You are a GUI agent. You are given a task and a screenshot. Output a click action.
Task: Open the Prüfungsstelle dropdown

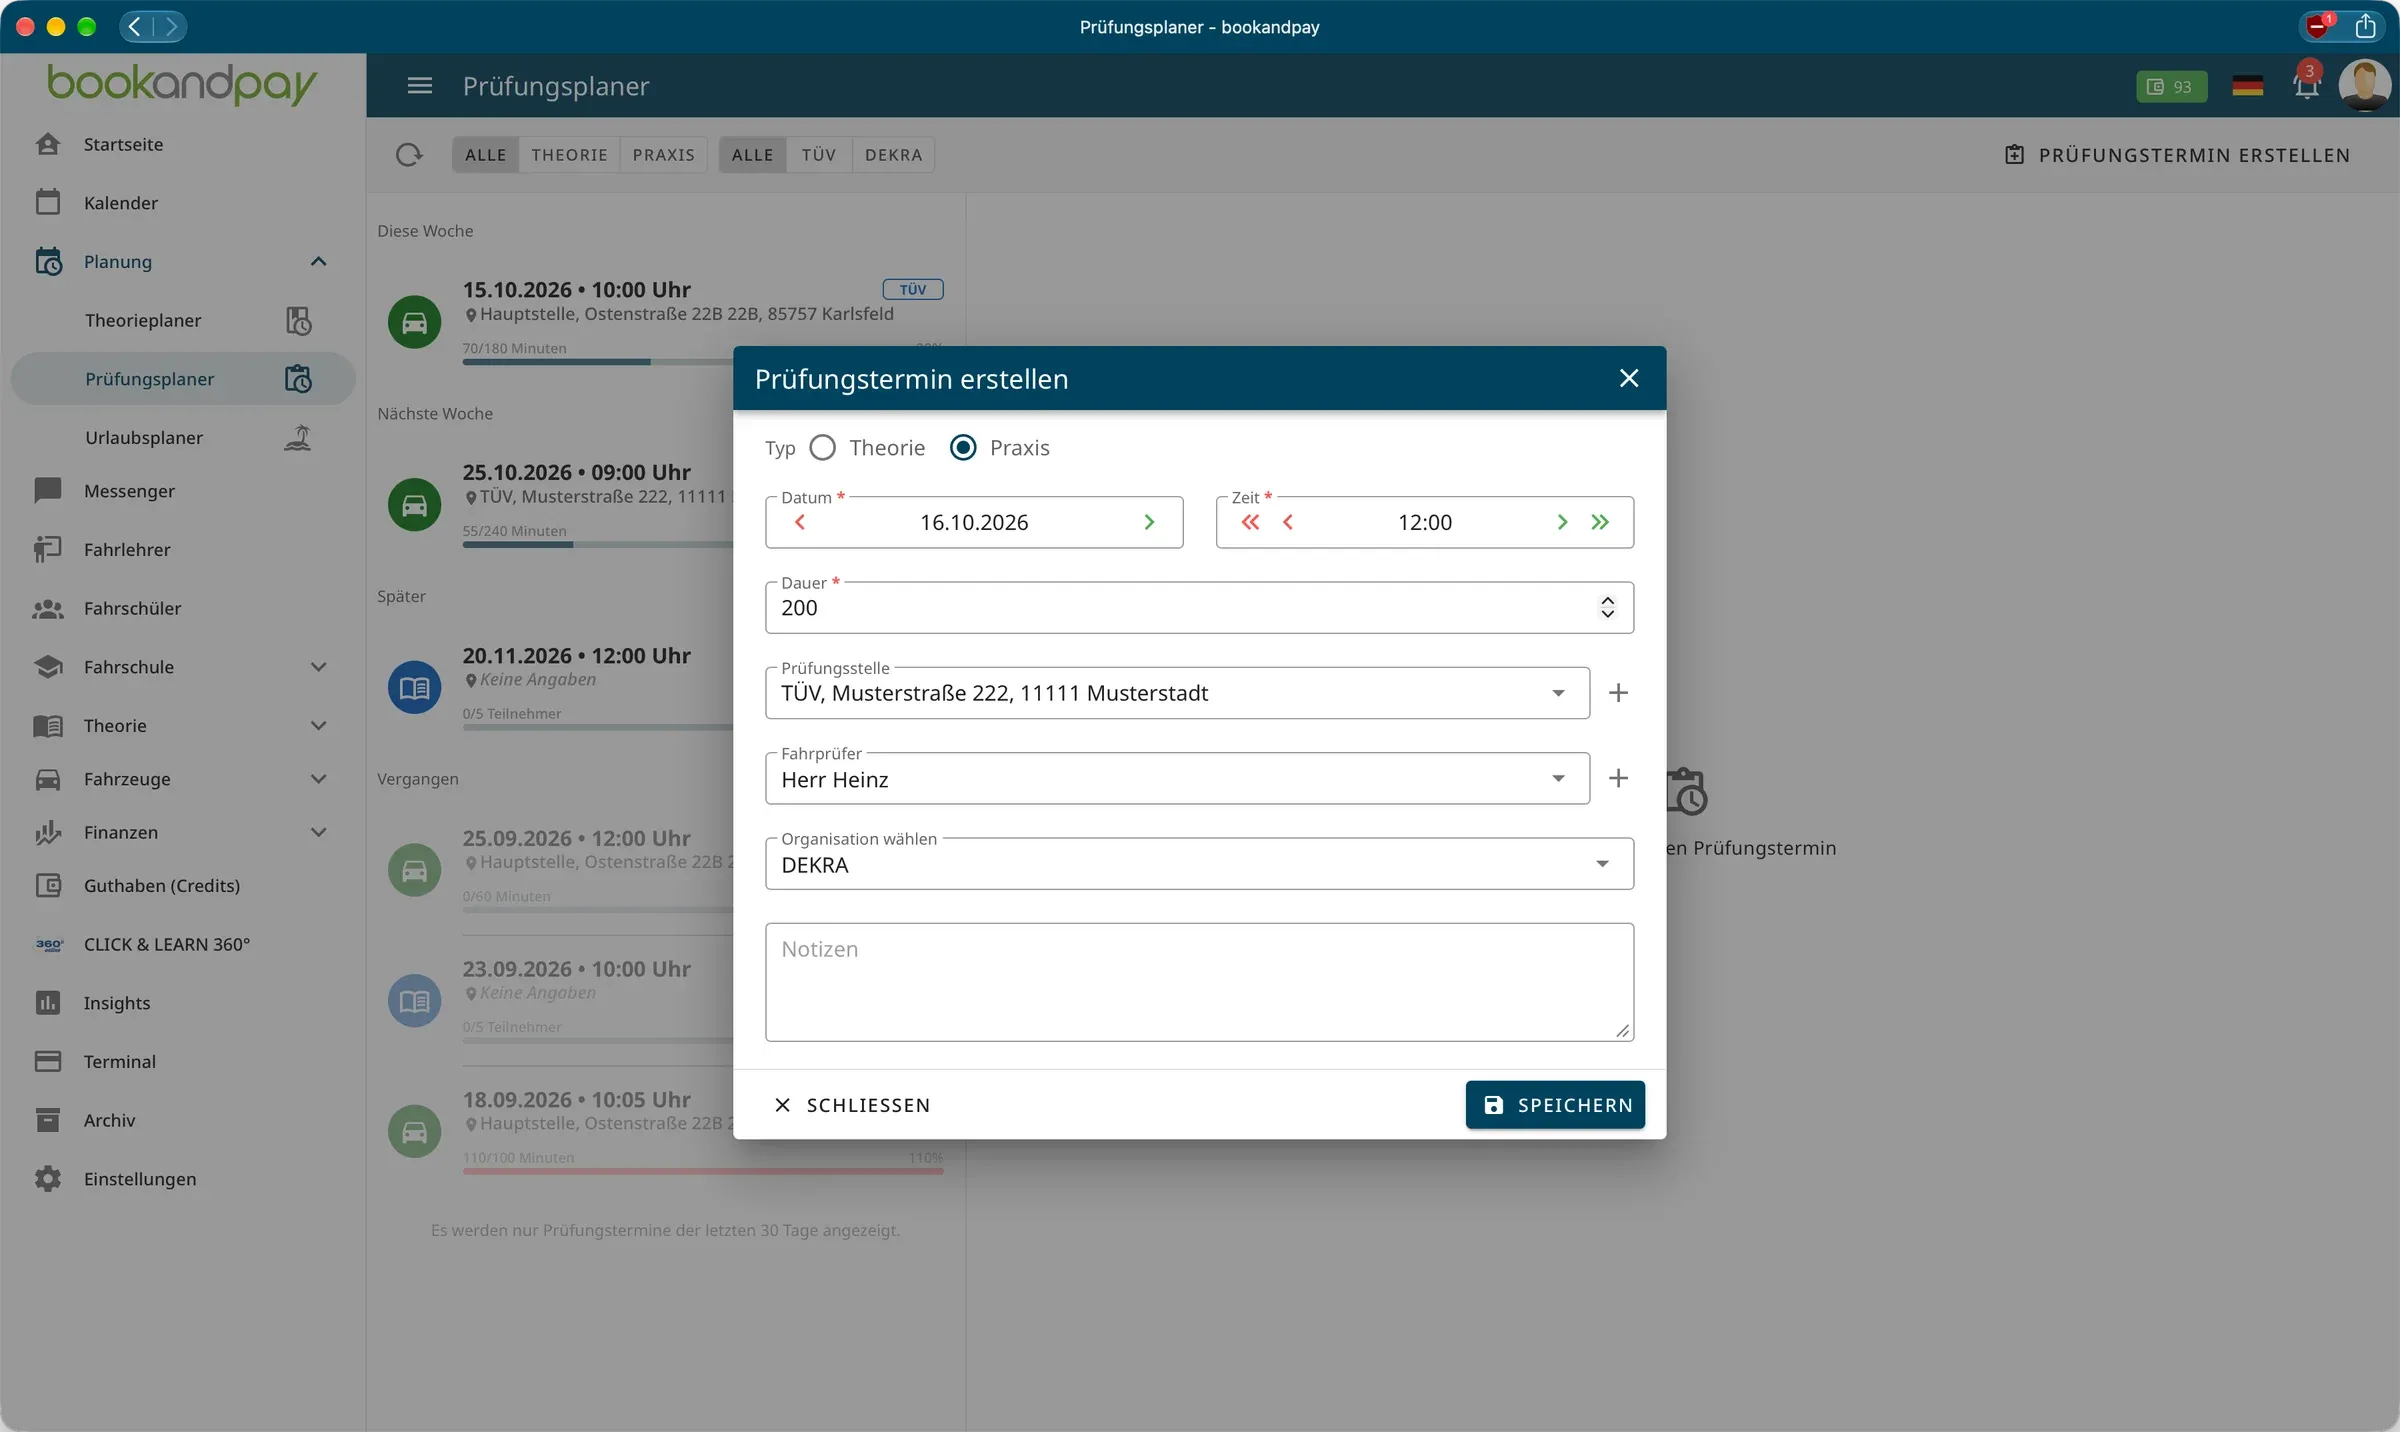tap(1177, 693)
